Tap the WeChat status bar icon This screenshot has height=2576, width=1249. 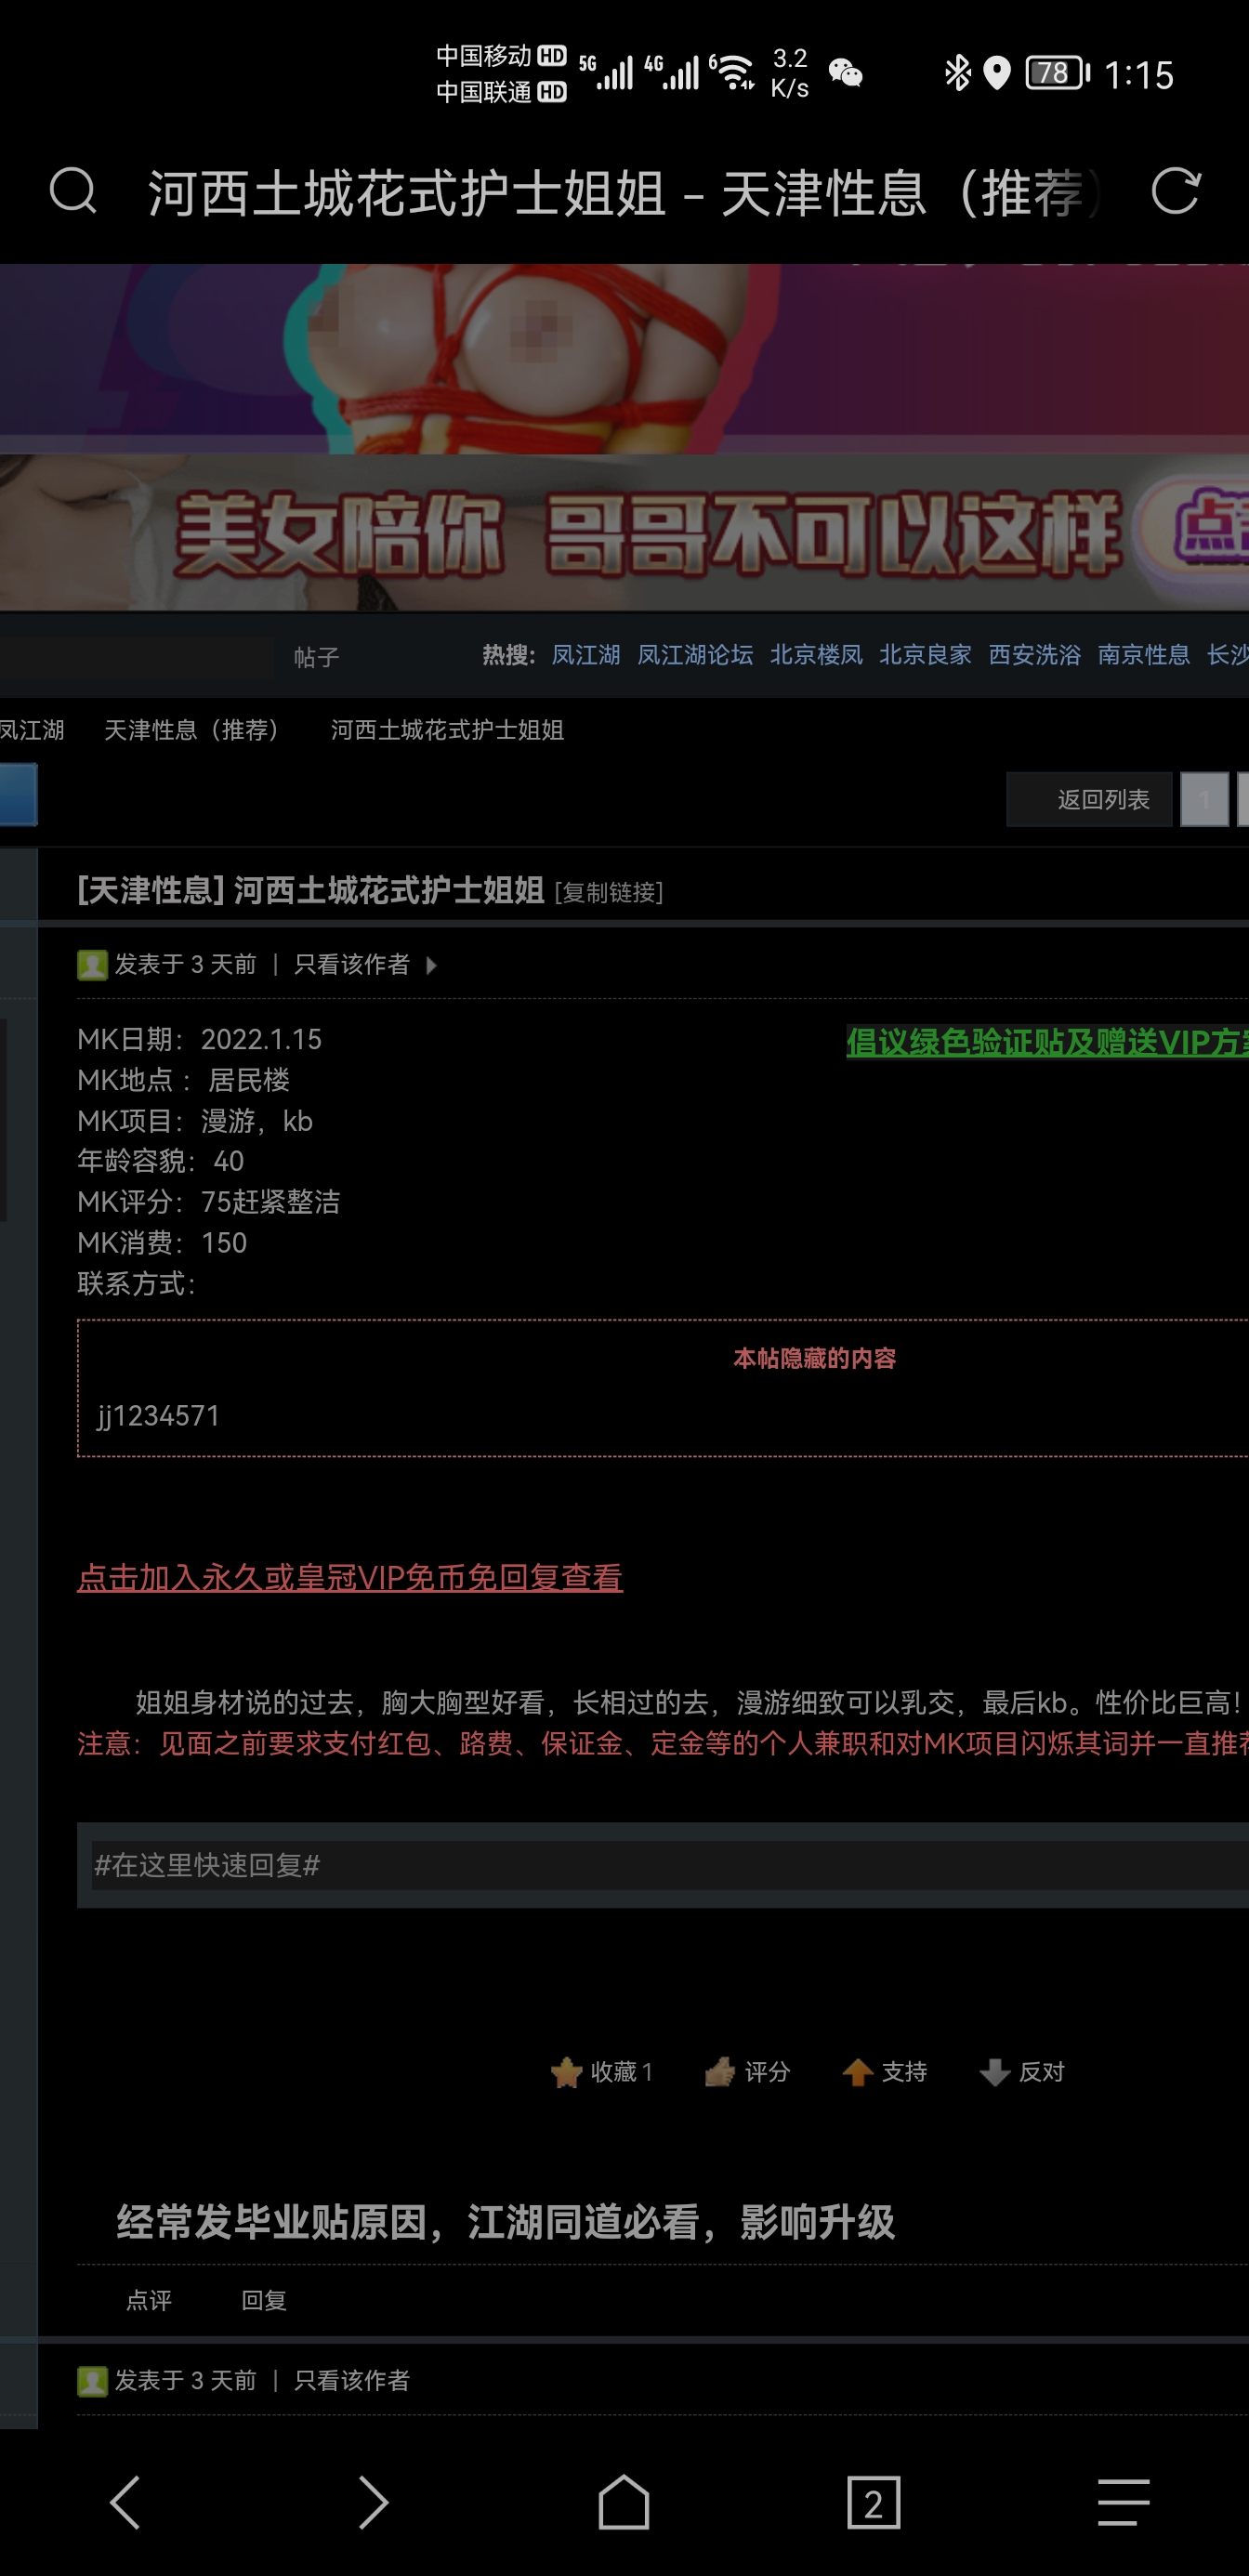pos(845,73)
